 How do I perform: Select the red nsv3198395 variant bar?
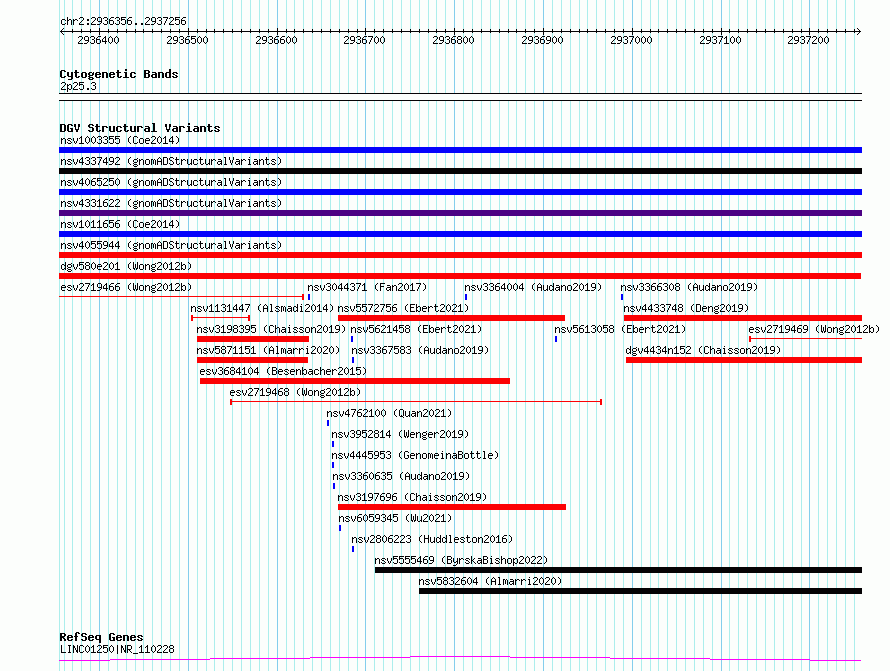pos(253,339)
